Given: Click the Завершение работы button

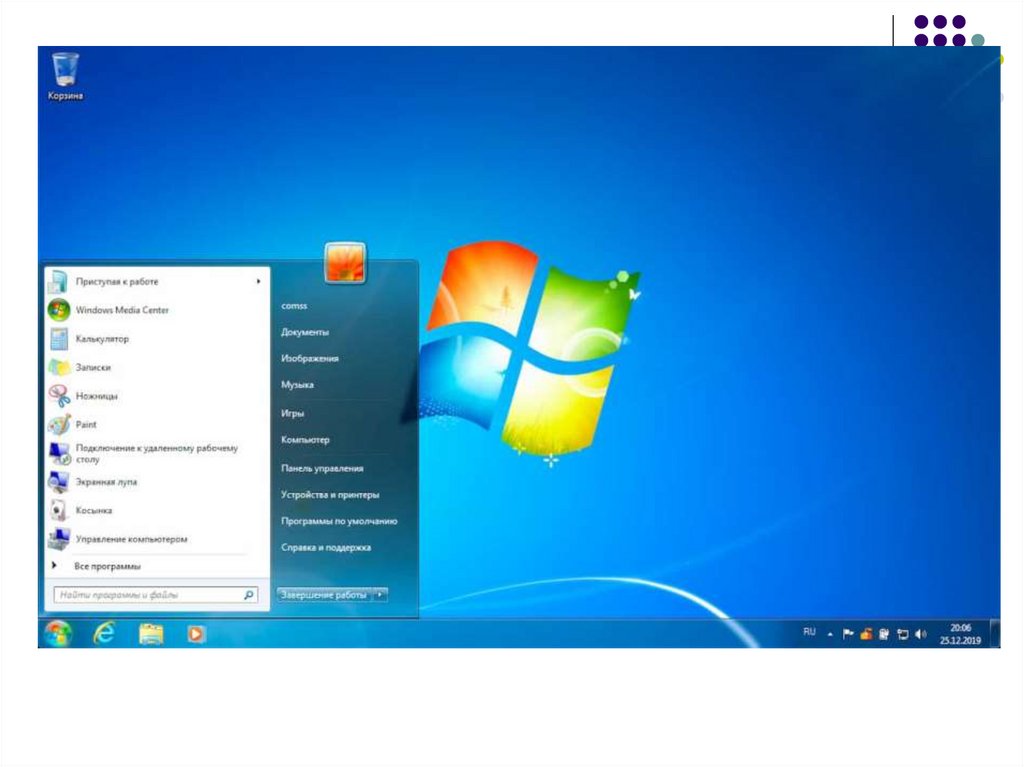Looking at the screenshot, I should tap(325, 595).
